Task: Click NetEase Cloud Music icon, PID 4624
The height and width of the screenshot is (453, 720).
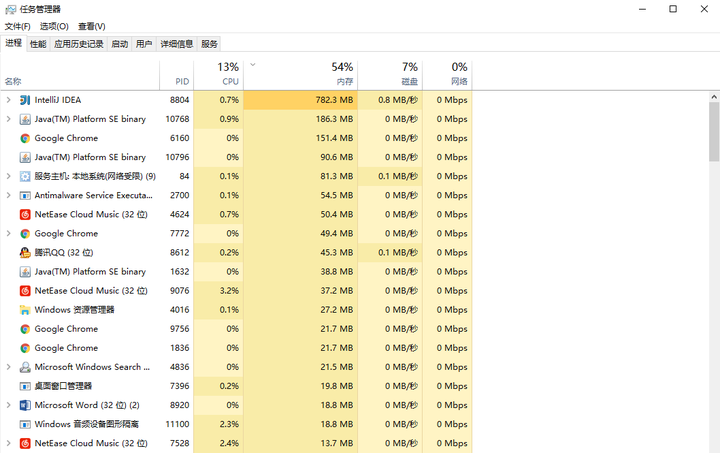Action: point(25,214)
